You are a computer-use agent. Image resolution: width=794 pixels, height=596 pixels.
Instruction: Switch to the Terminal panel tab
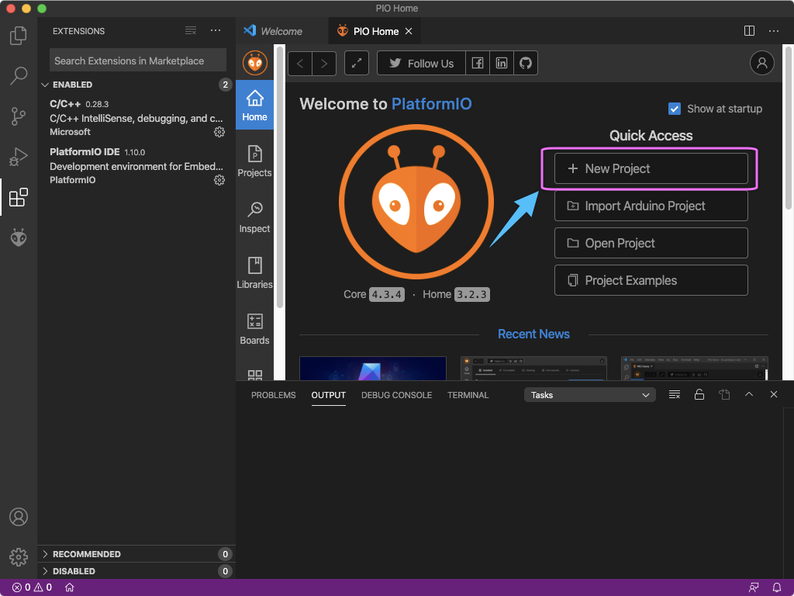(468, 395)
